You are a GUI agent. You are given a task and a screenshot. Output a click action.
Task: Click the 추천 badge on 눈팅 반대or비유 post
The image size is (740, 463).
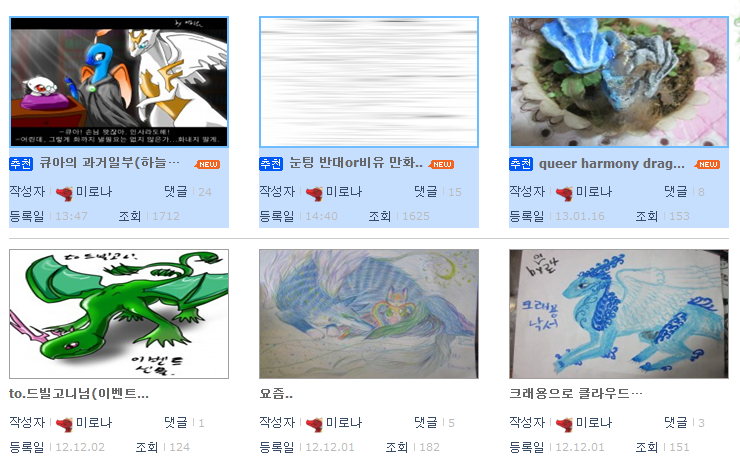pos(271,164)
